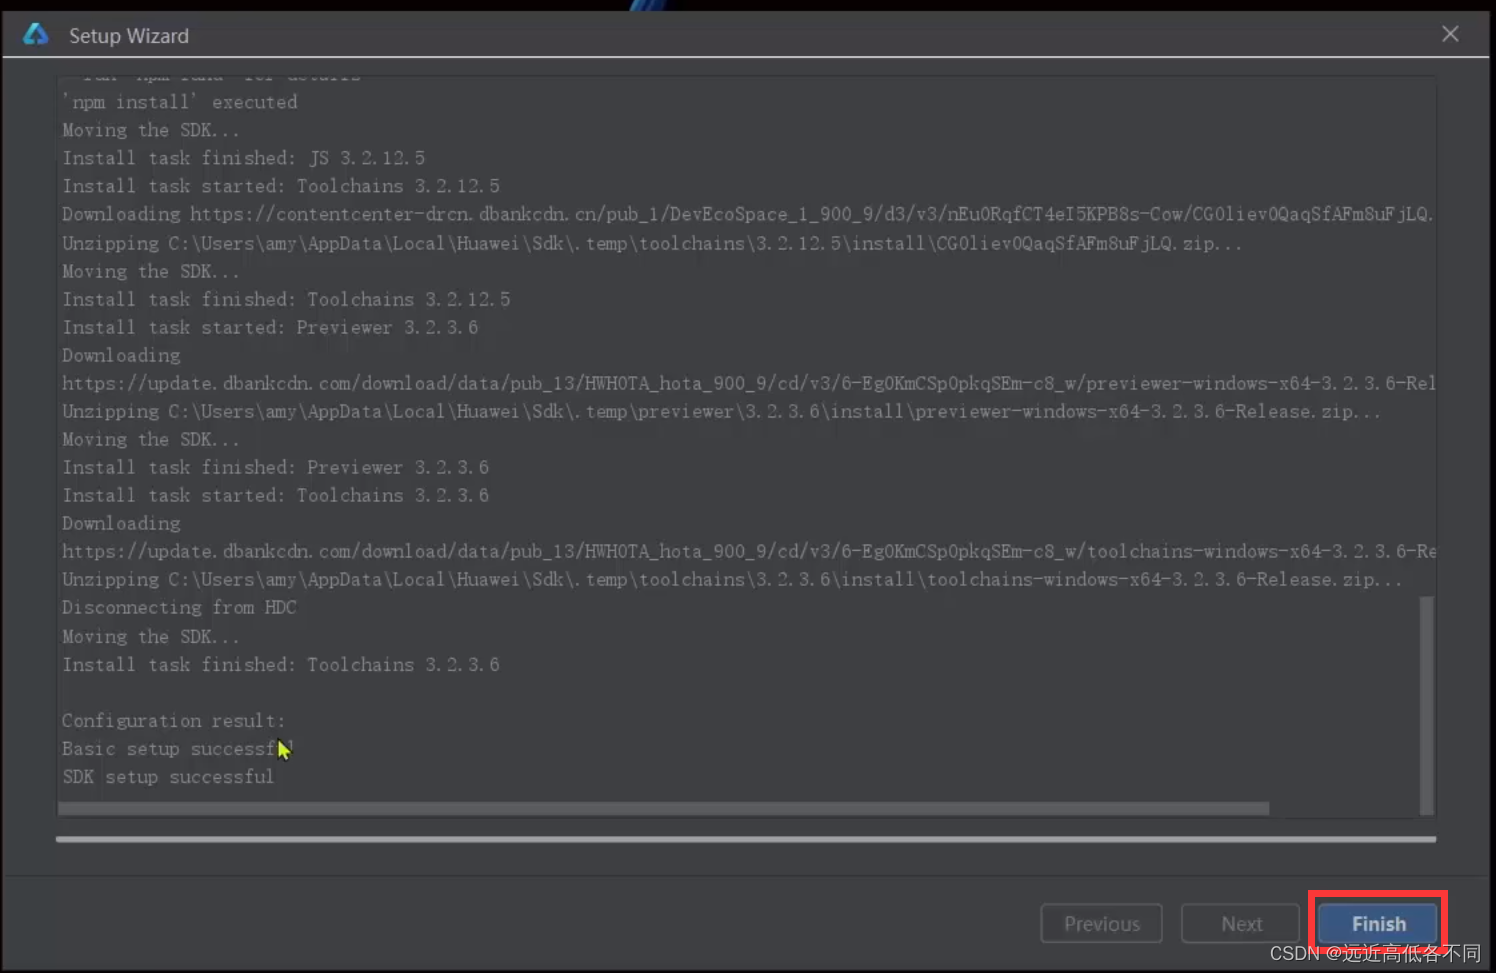Click the Unzipping CG0liev0QaqSfAFm8uFjLQ.zip line
This screenshot has height=973, width=1496.
point(652,244)
